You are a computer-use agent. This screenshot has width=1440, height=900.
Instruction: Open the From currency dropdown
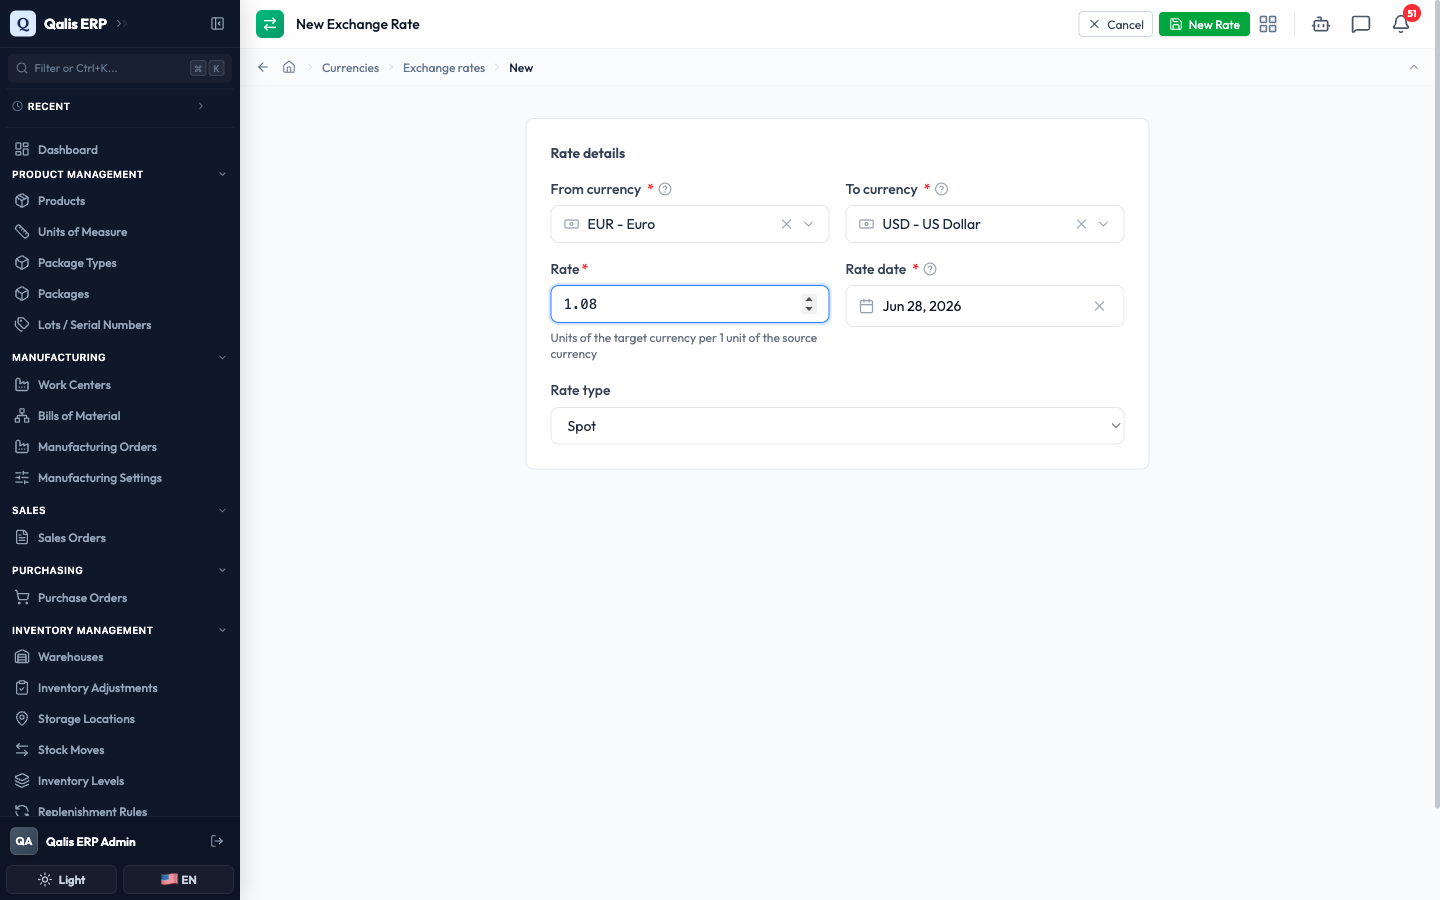[809, 224]
